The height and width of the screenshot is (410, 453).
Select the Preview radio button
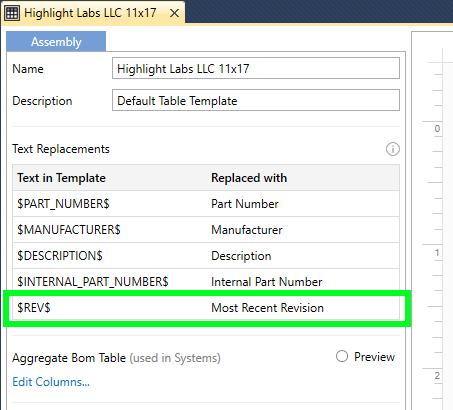tap(342, 356)
